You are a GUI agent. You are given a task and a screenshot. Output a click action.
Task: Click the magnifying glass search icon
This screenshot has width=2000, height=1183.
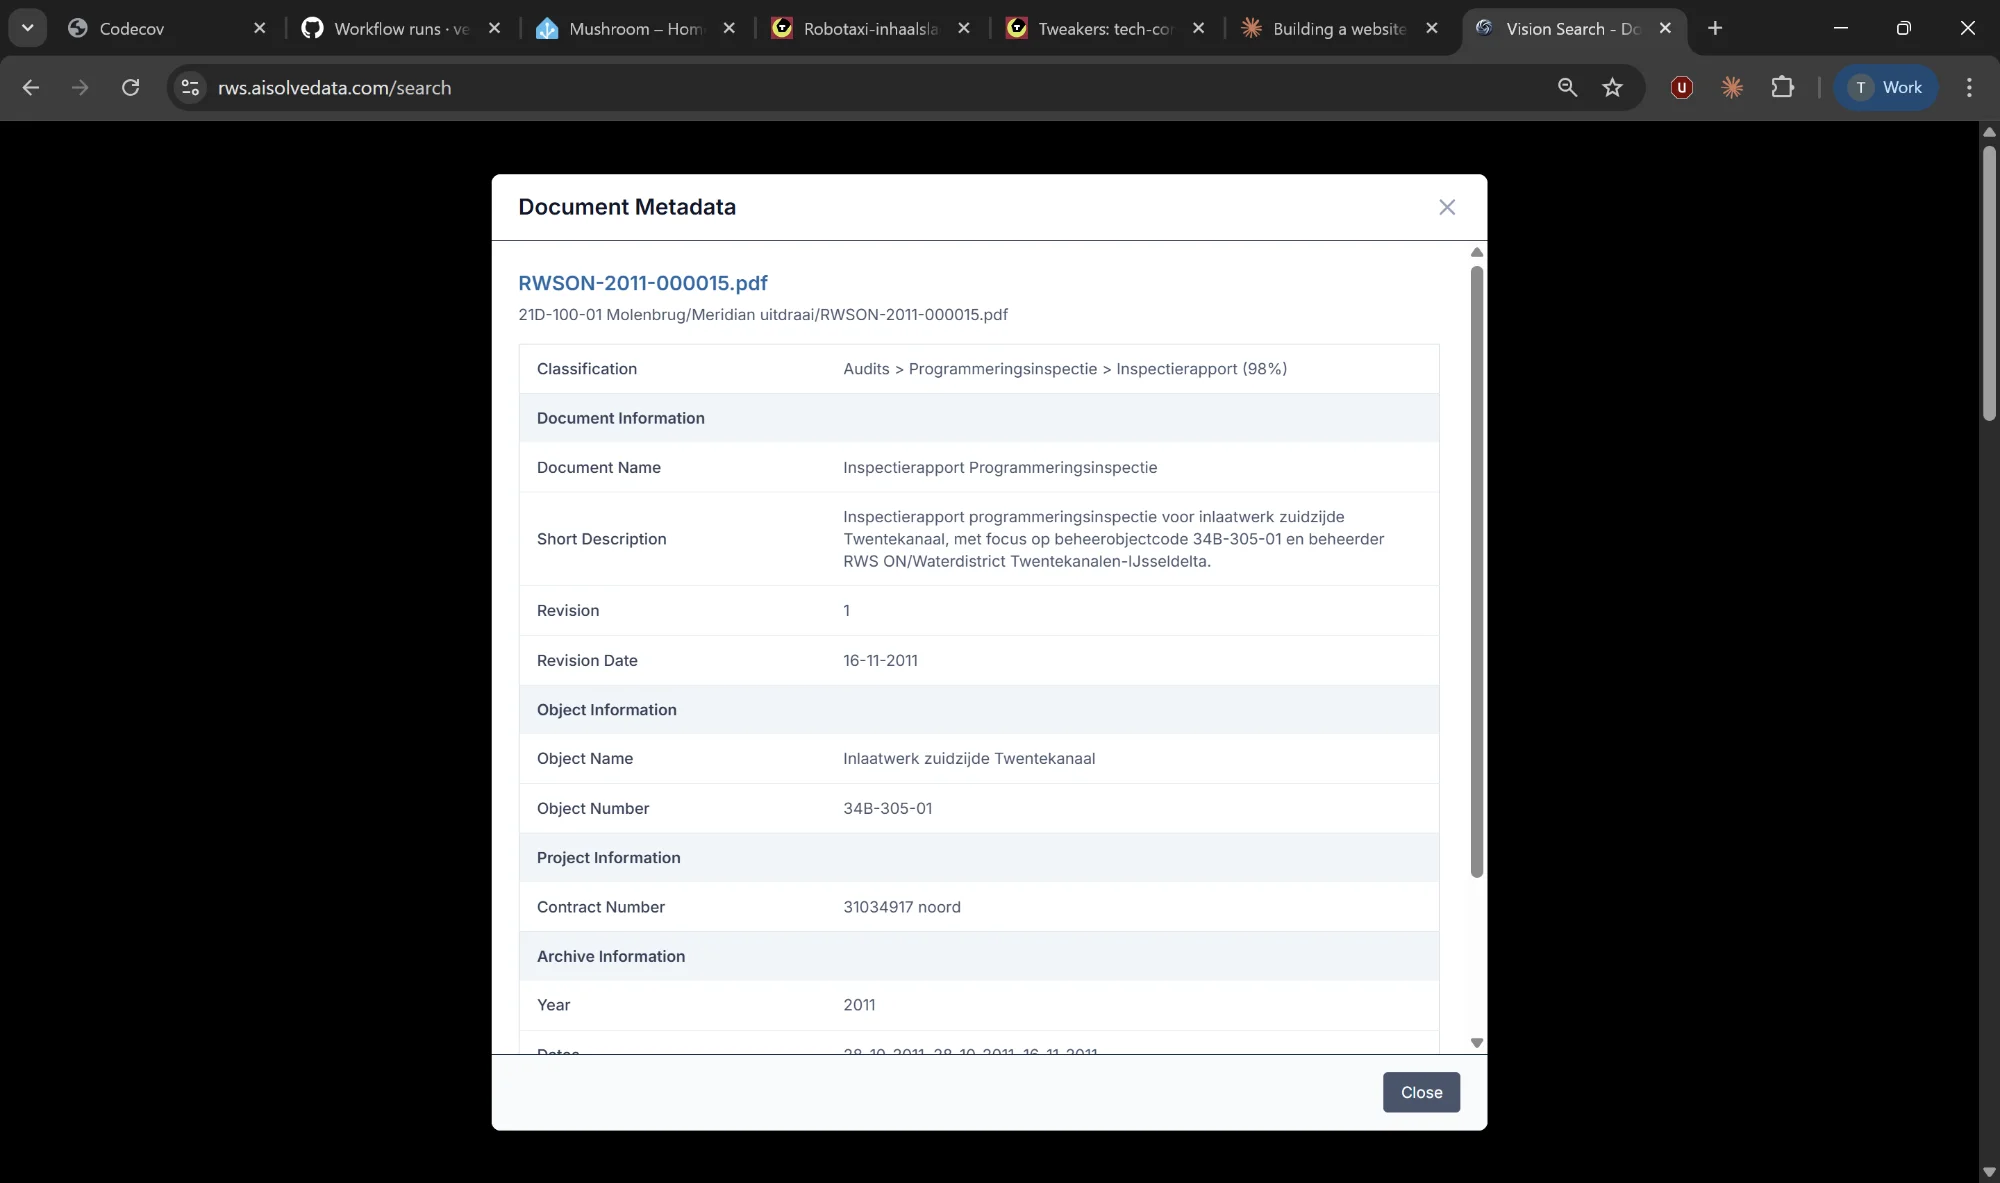1567,87
